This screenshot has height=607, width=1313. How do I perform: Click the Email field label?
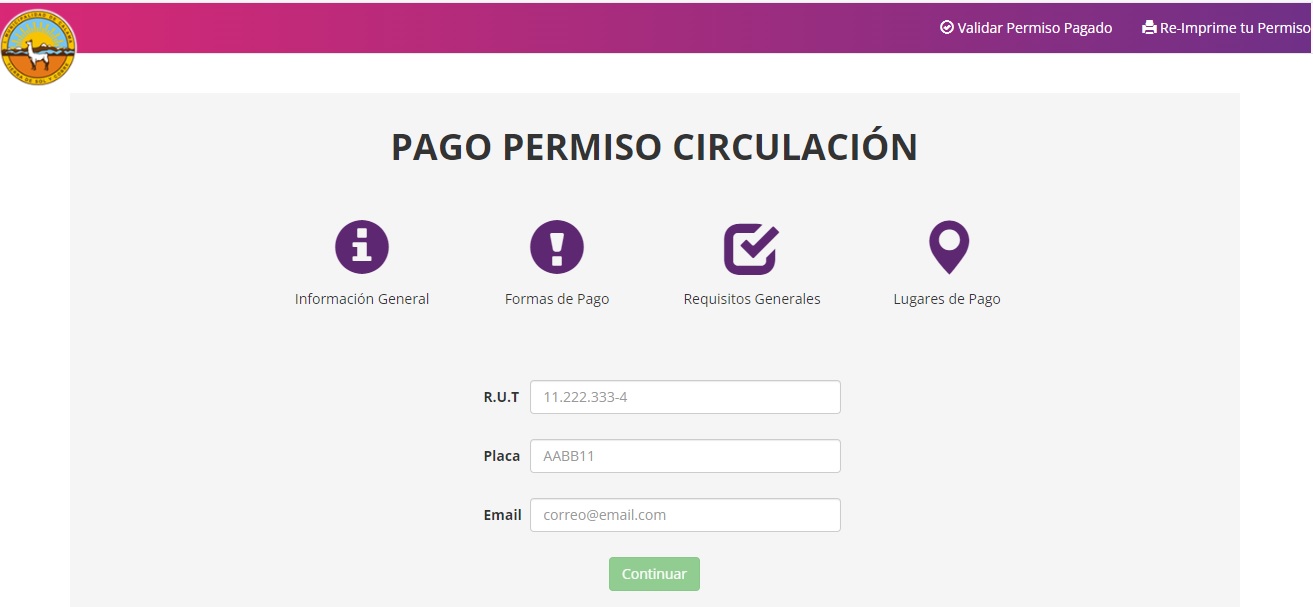tap(503, 514)
